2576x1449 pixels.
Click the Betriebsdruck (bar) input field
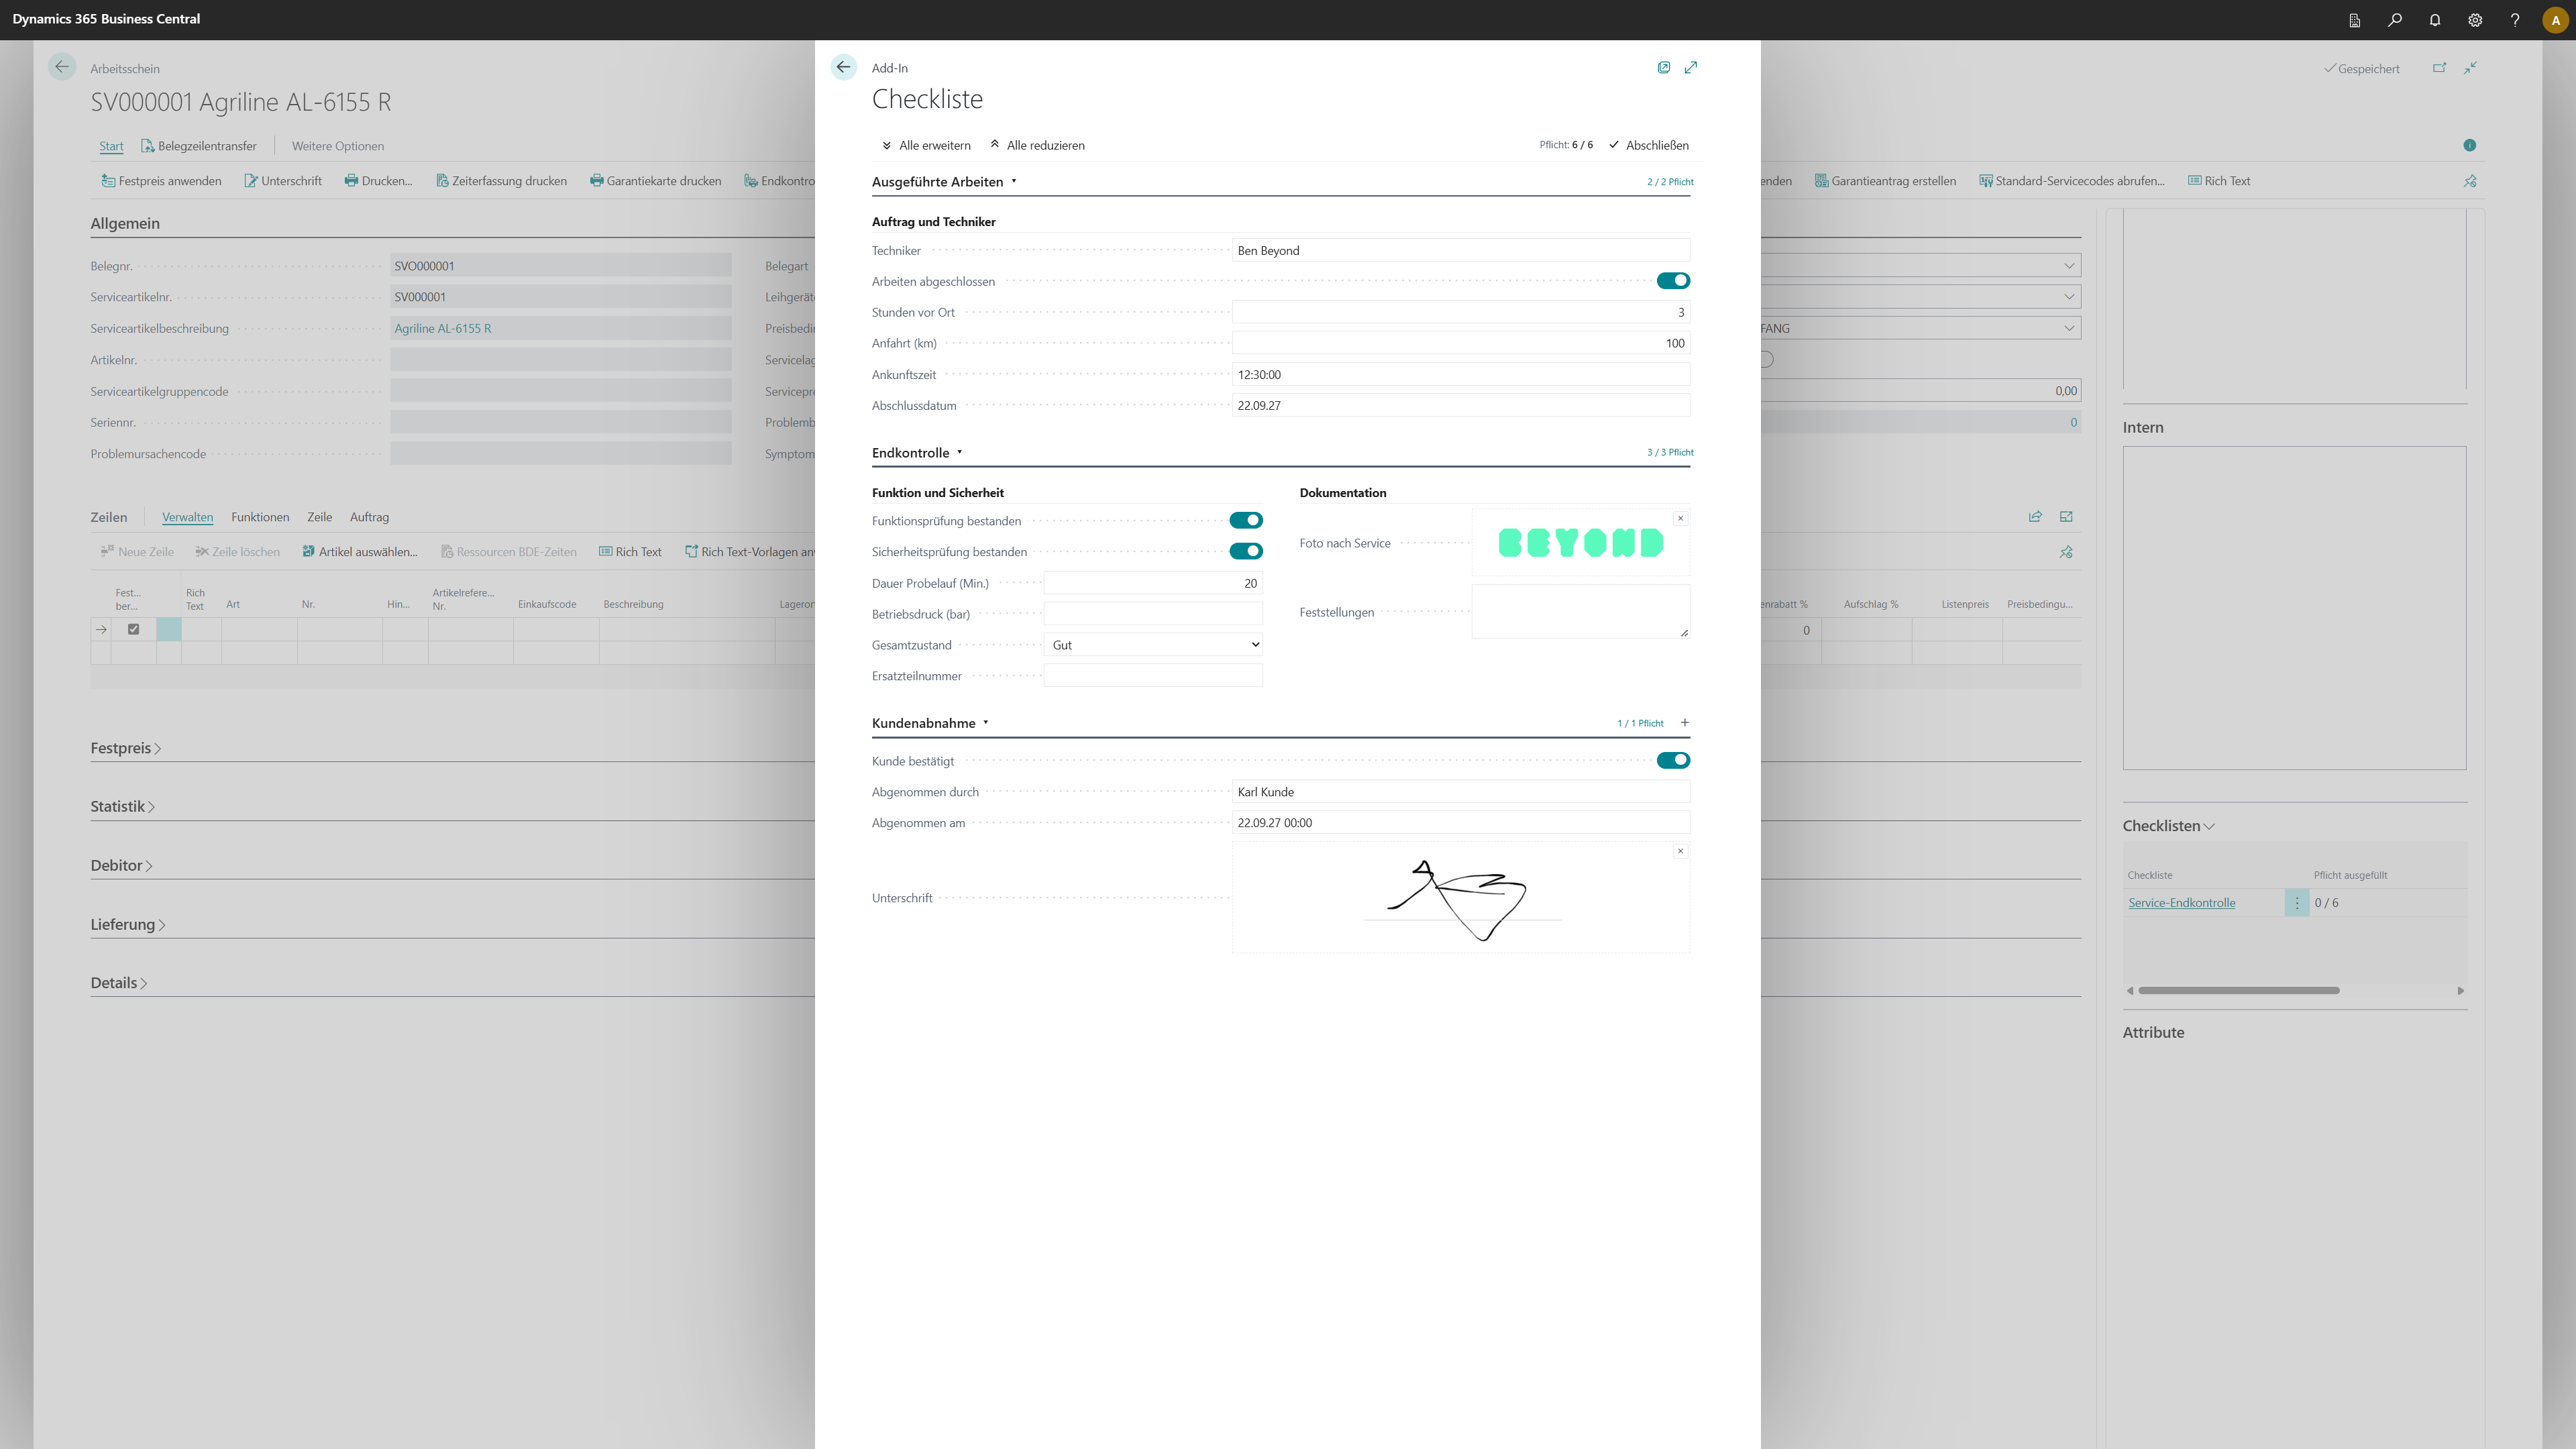(x=1153, y=614)
